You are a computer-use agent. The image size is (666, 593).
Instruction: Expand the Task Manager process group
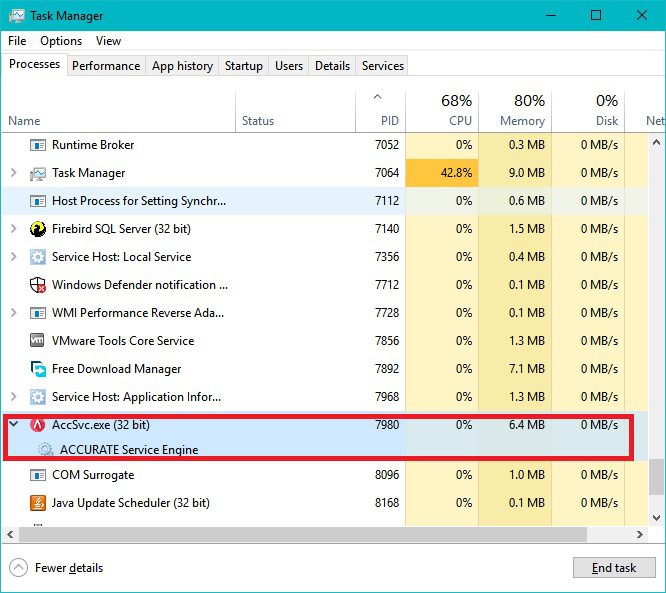(14, 172)
